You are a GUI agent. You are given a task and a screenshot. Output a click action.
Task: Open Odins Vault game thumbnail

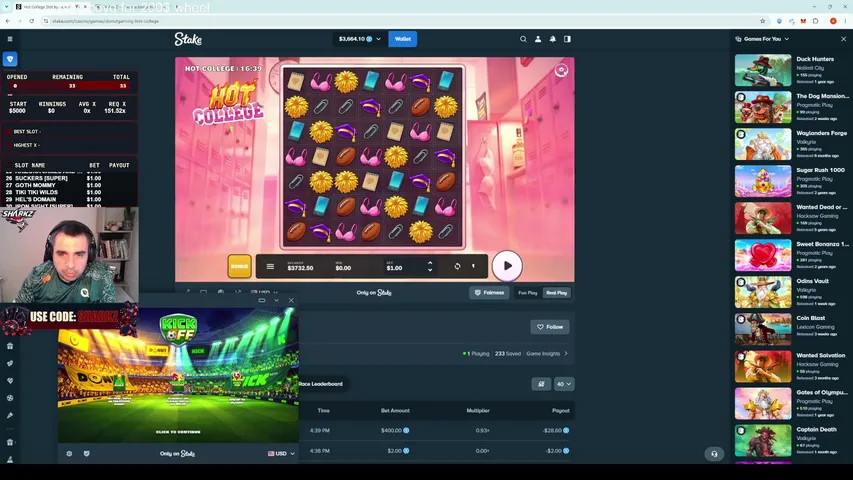(763, 292)
